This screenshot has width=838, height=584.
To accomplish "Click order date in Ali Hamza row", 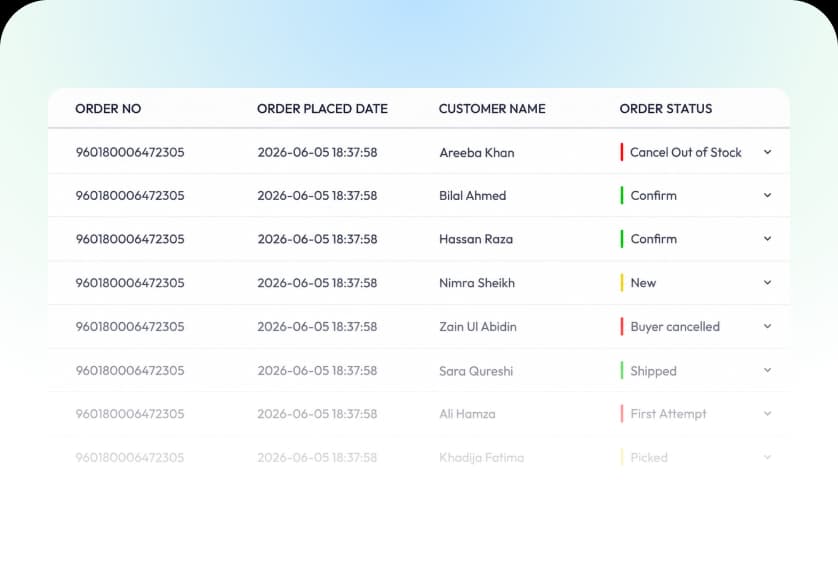I will [x=317, y=414].
